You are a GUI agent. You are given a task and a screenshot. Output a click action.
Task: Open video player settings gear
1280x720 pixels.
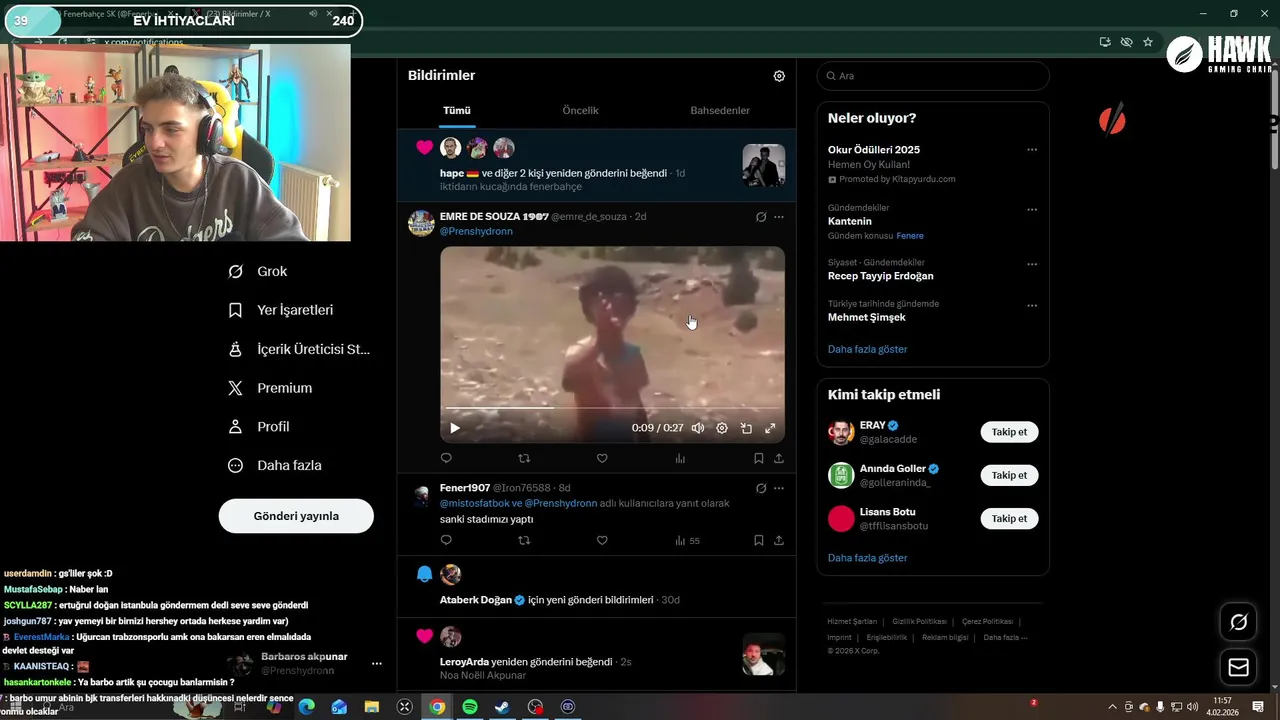coord(722,428)
